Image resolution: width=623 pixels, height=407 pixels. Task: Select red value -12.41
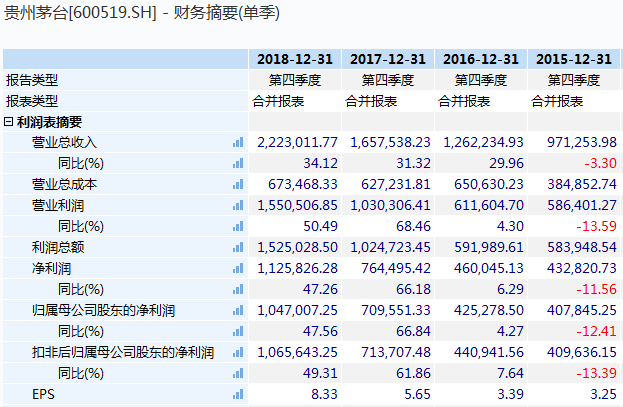pos(597,331)
